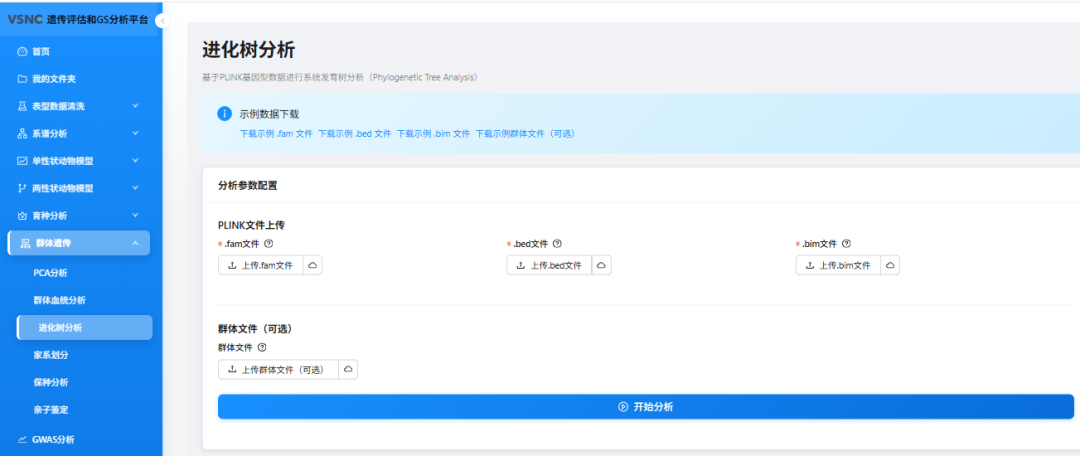Click the help icon next to .fam文件
1080x456 pixels.
pyautogui.click(x=269, y=243)
